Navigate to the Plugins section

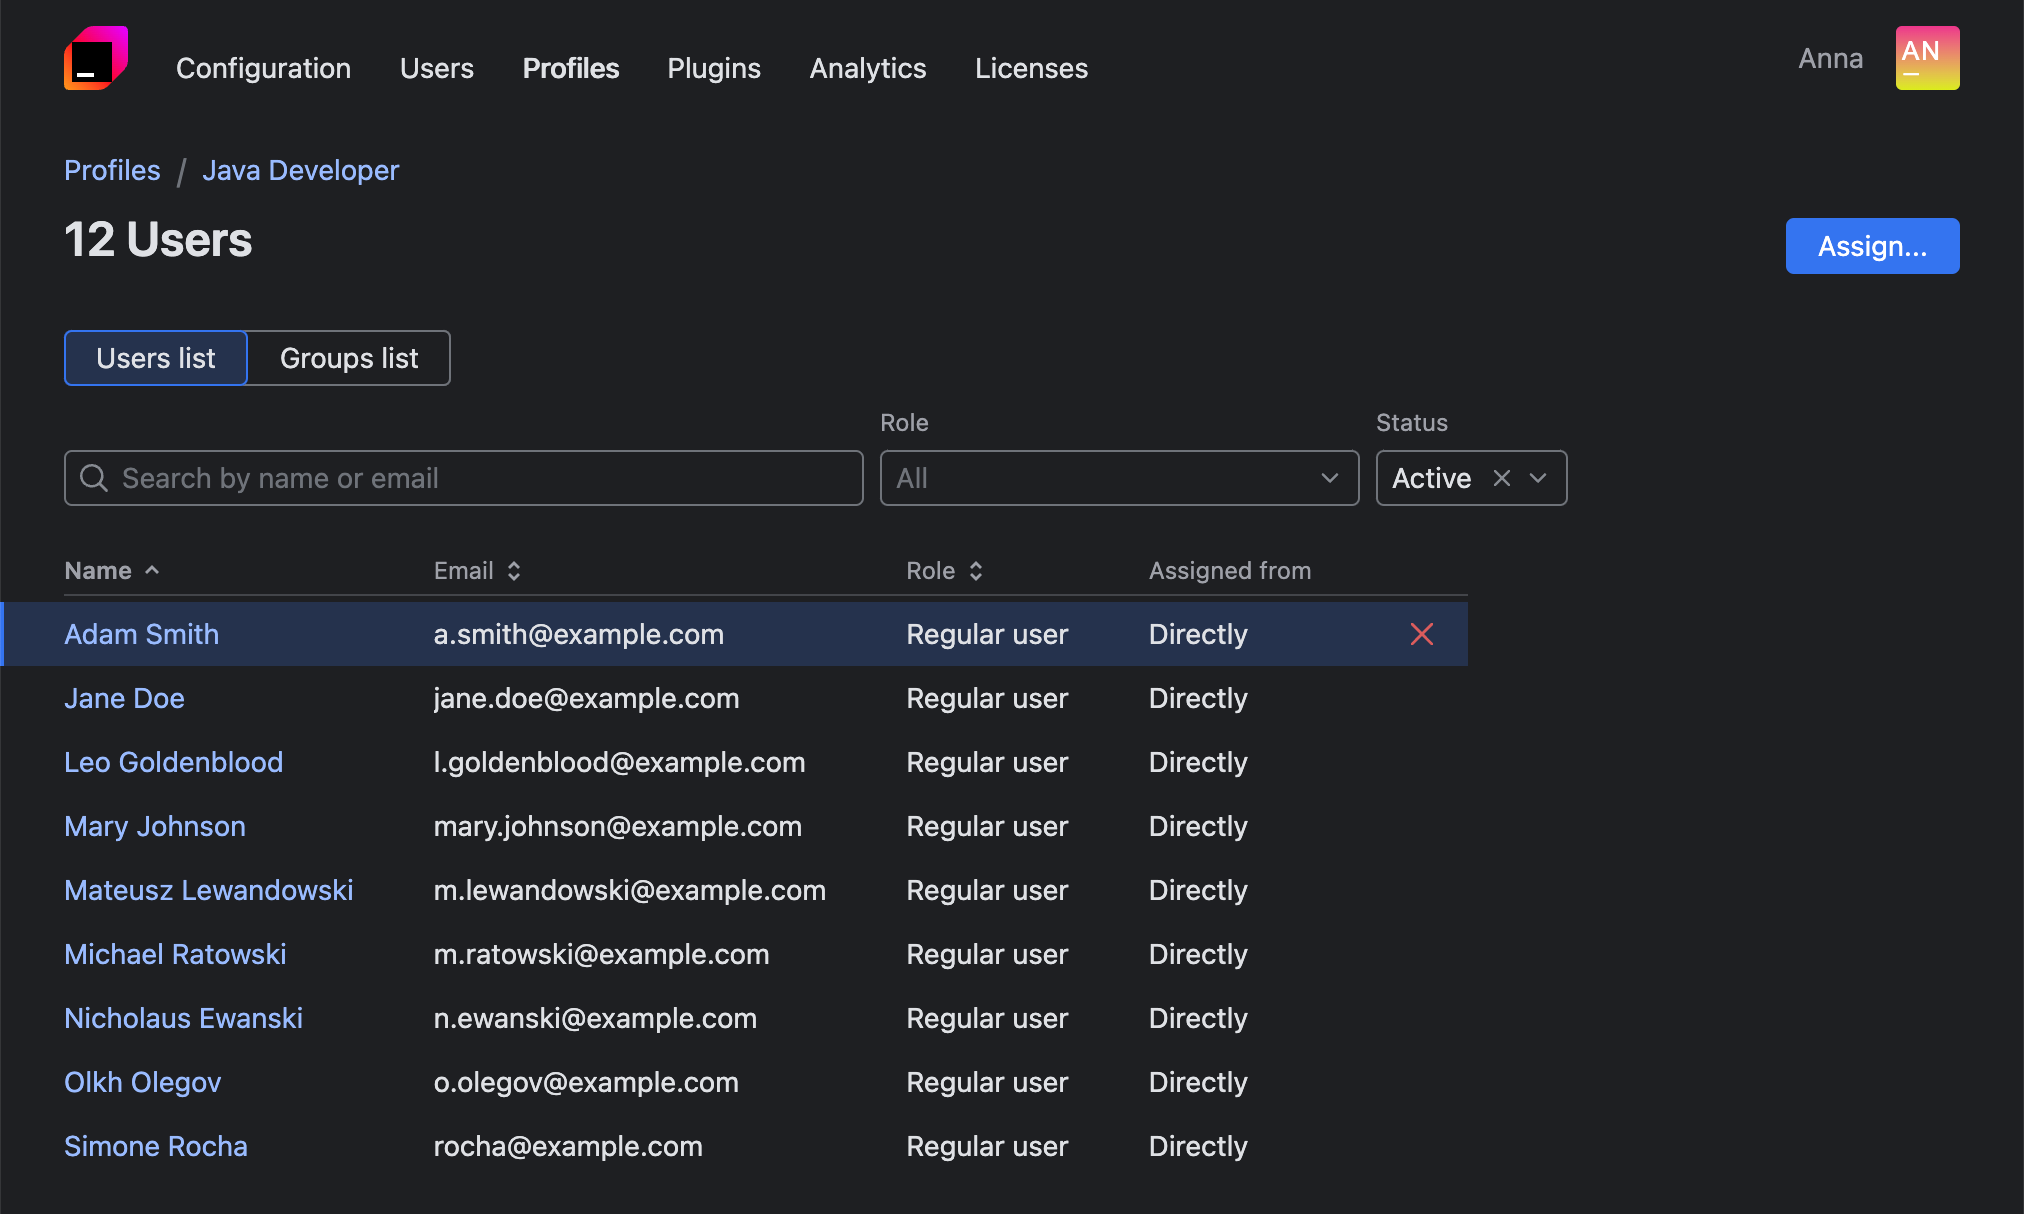pos(713,68)
